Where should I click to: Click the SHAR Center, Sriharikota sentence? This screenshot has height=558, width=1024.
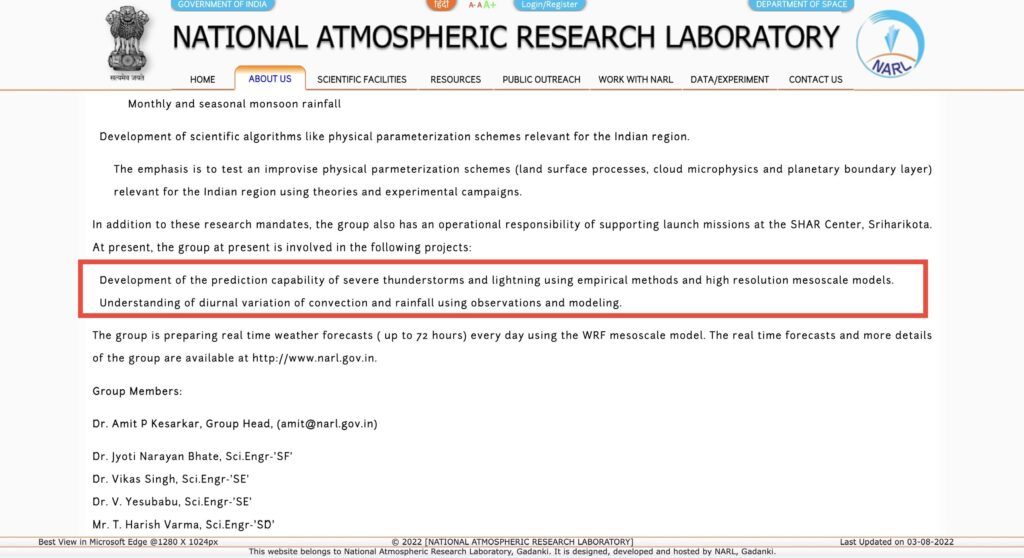coord(512,225)
